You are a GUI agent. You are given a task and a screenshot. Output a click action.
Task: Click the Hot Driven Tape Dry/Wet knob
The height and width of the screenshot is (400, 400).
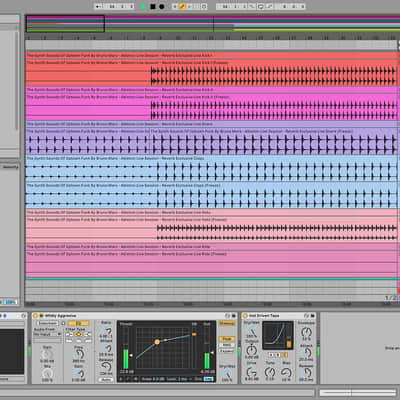(x=252, y=331)
